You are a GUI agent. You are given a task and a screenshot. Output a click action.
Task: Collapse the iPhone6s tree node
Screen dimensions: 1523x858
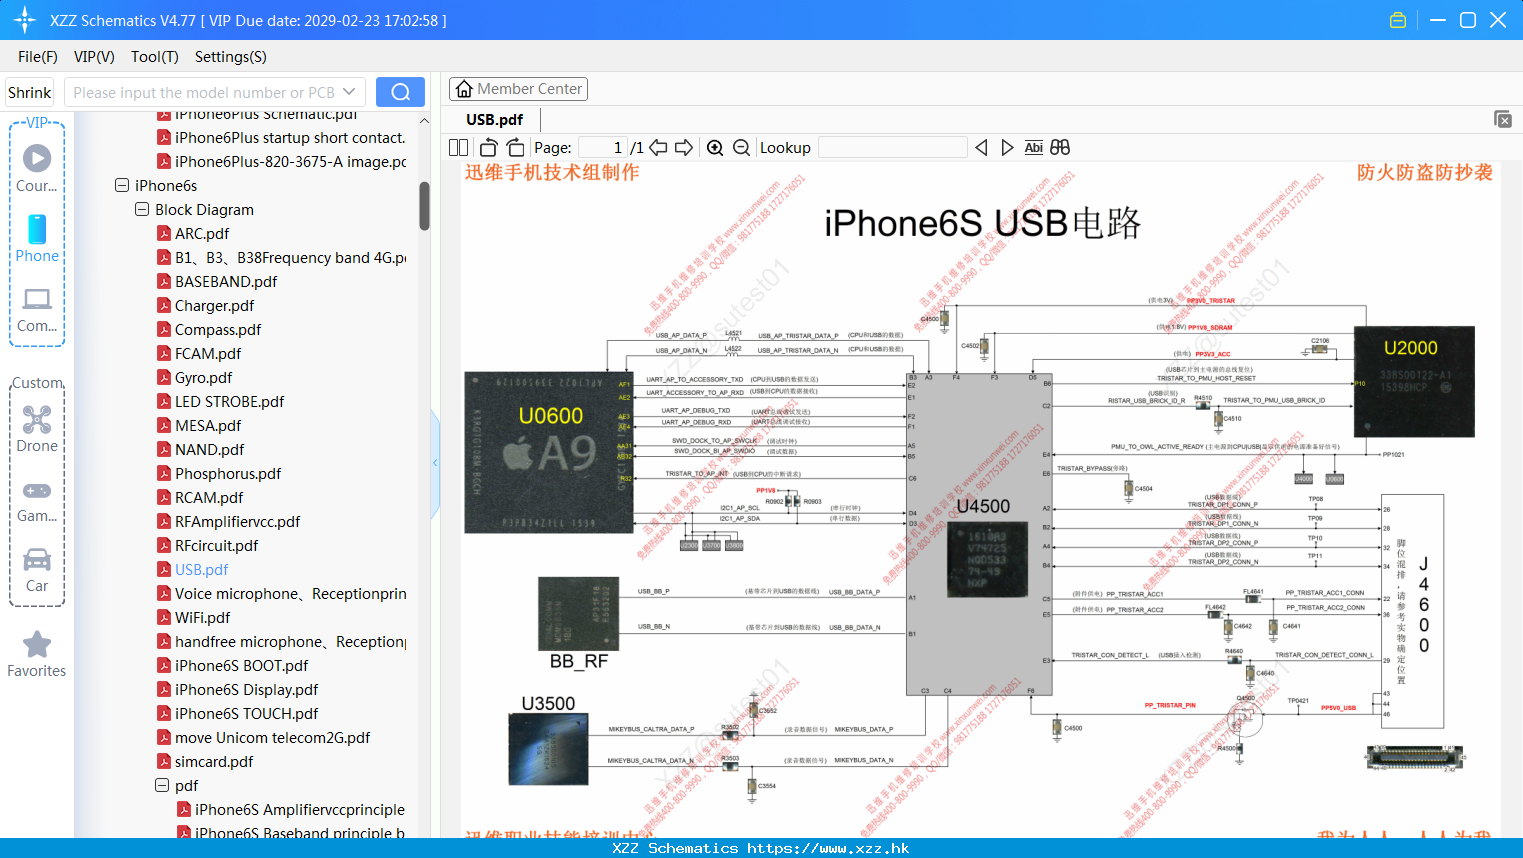coord(122,185)
